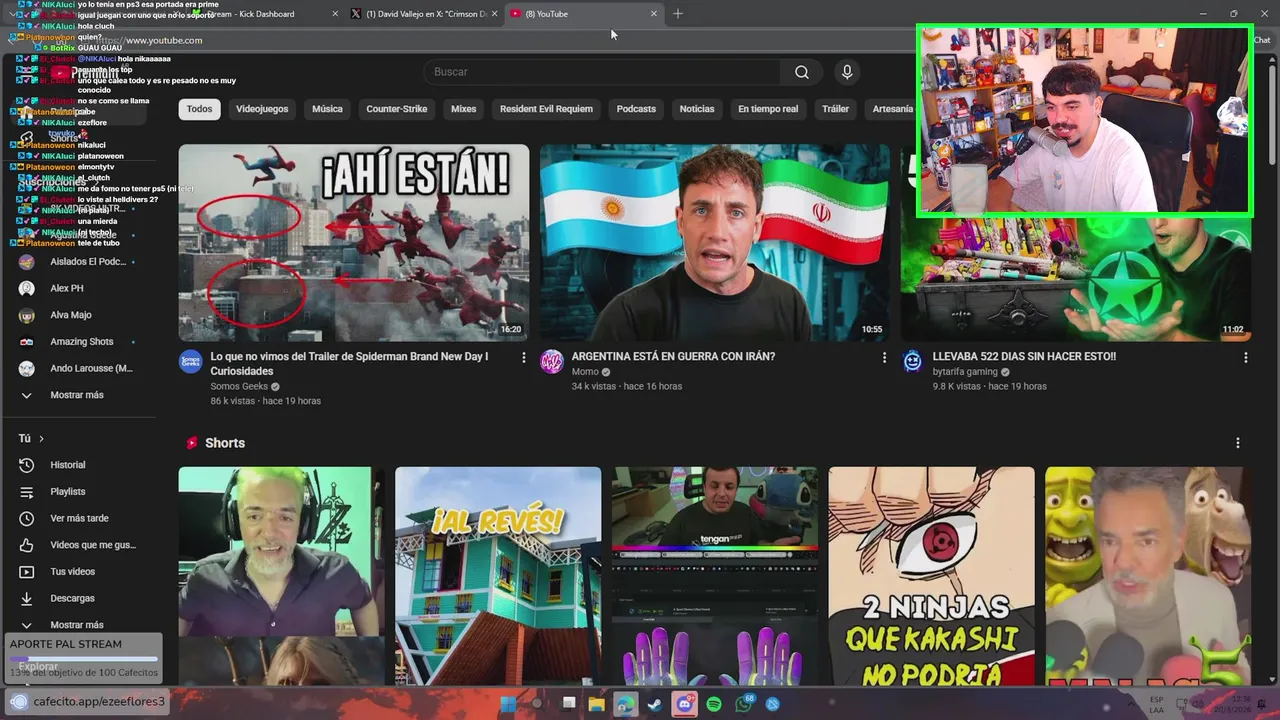Open the Shrek and Donkey Short
Screen dimensions: 1280x720
pos(1148,576)
